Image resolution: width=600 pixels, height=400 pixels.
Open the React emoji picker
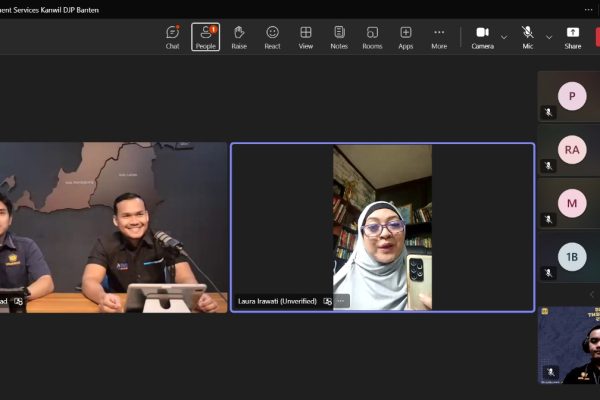272,37
